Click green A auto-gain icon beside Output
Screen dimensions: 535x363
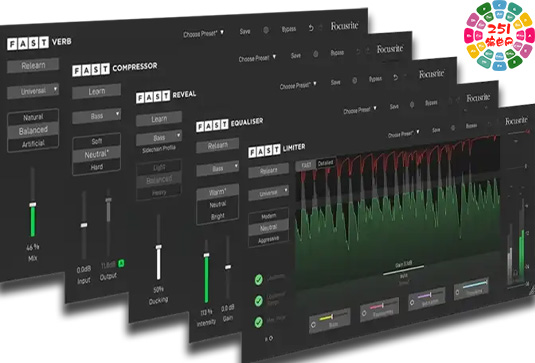click(121, 263)
